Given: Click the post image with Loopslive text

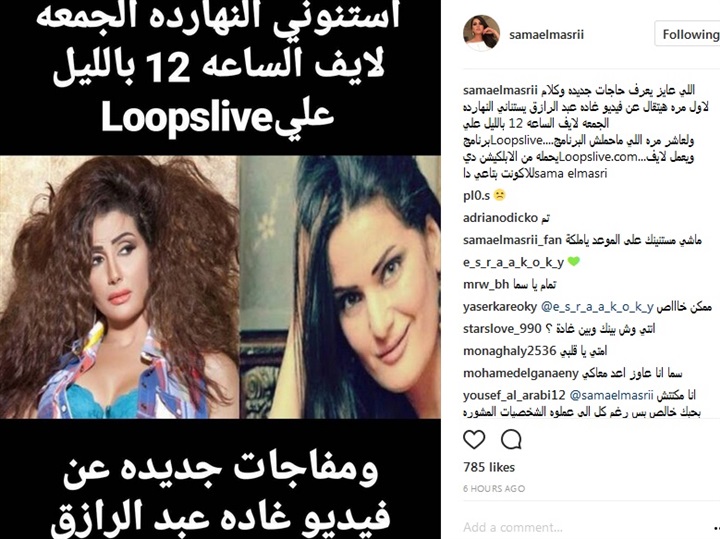Looking at the screenshot, I should coord(220,270).
